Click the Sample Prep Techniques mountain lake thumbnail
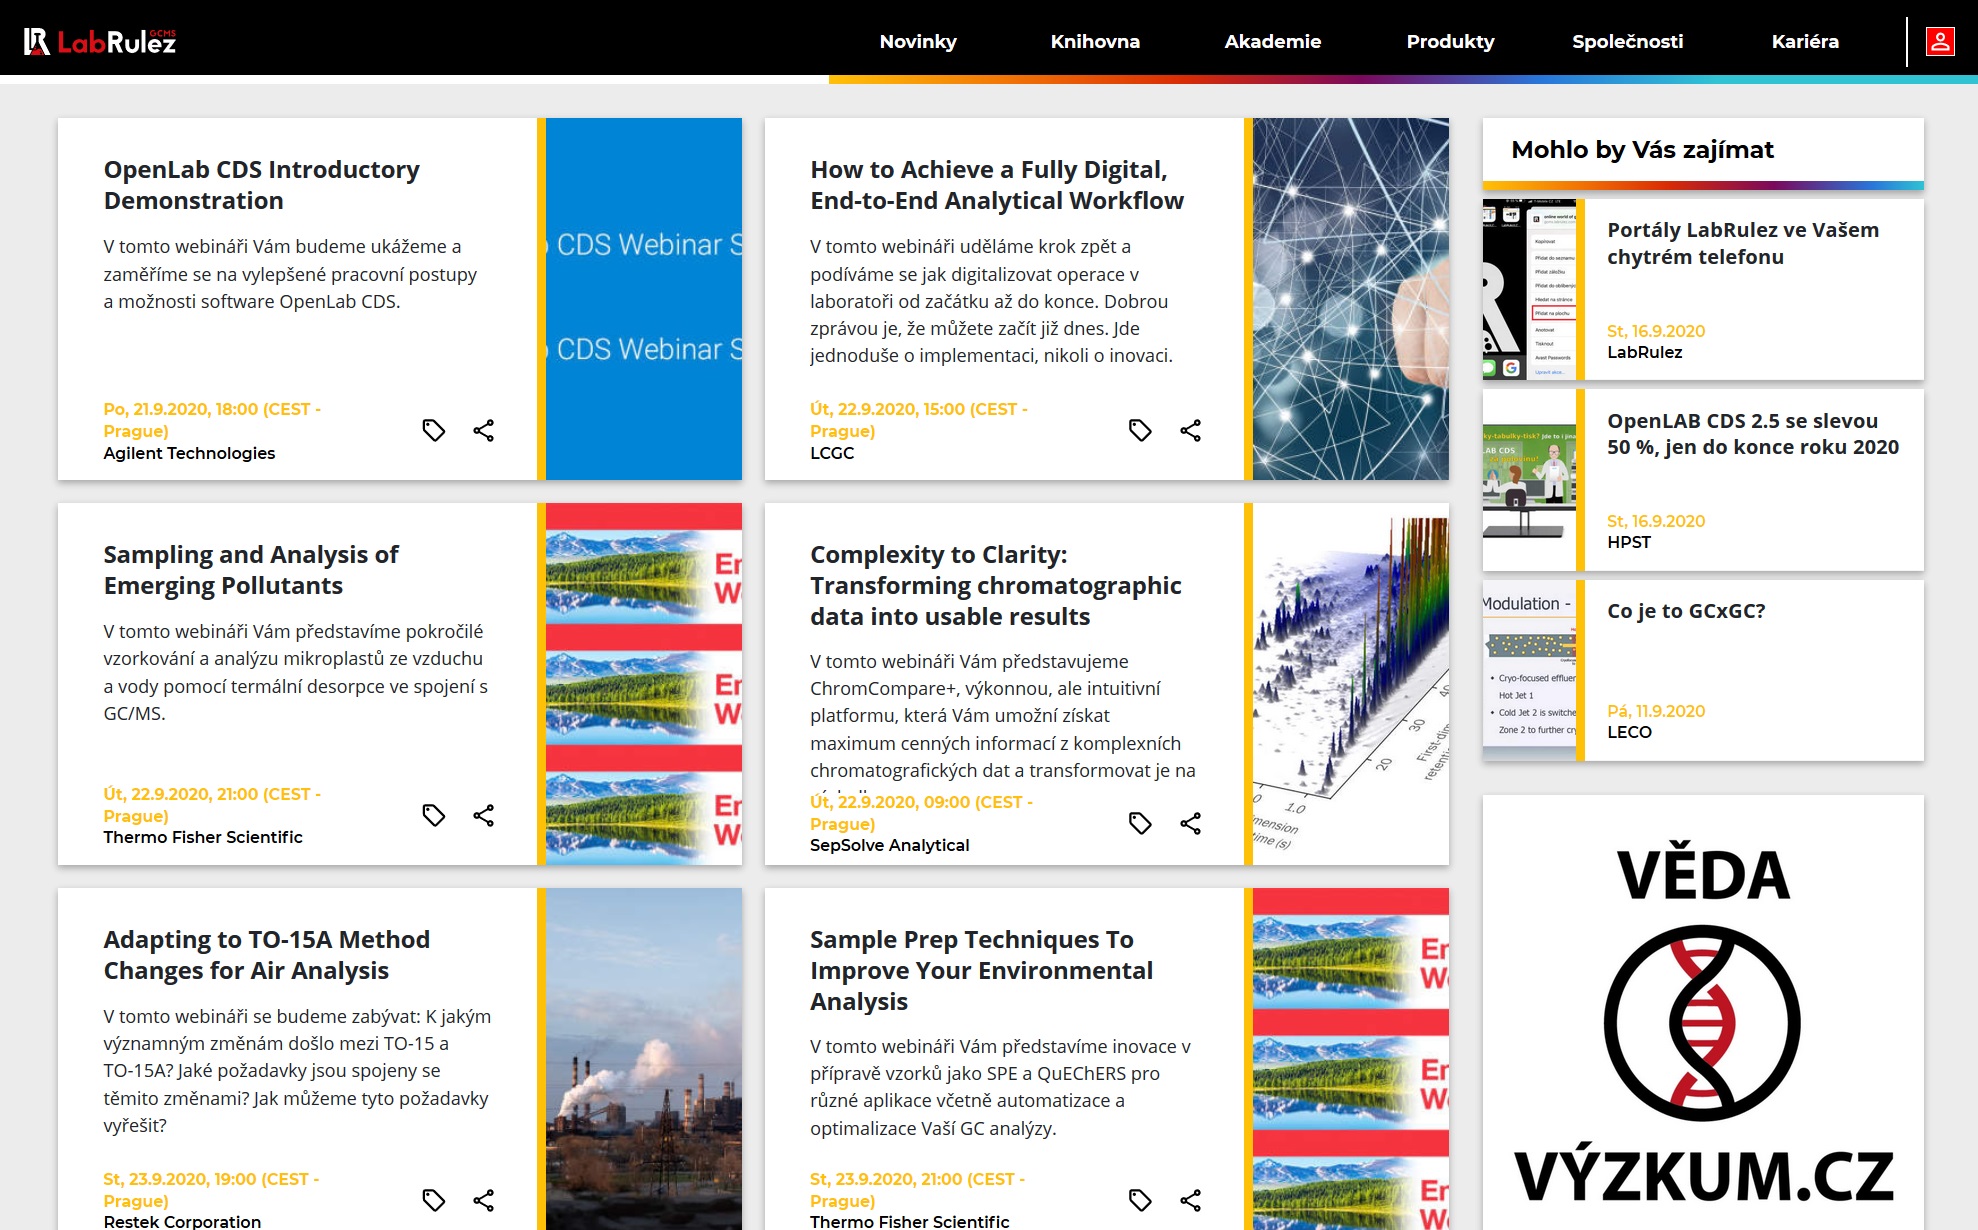This screenshot has height=1230, width=1978. [x=1351, y=1059]
